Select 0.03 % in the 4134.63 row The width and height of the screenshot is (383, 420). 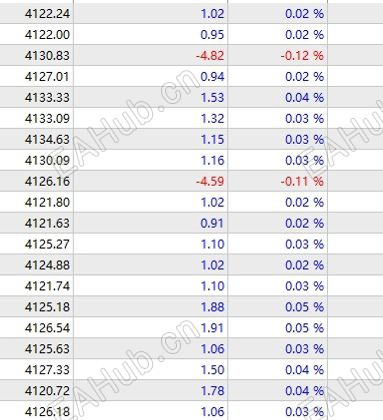pos(304,139)
